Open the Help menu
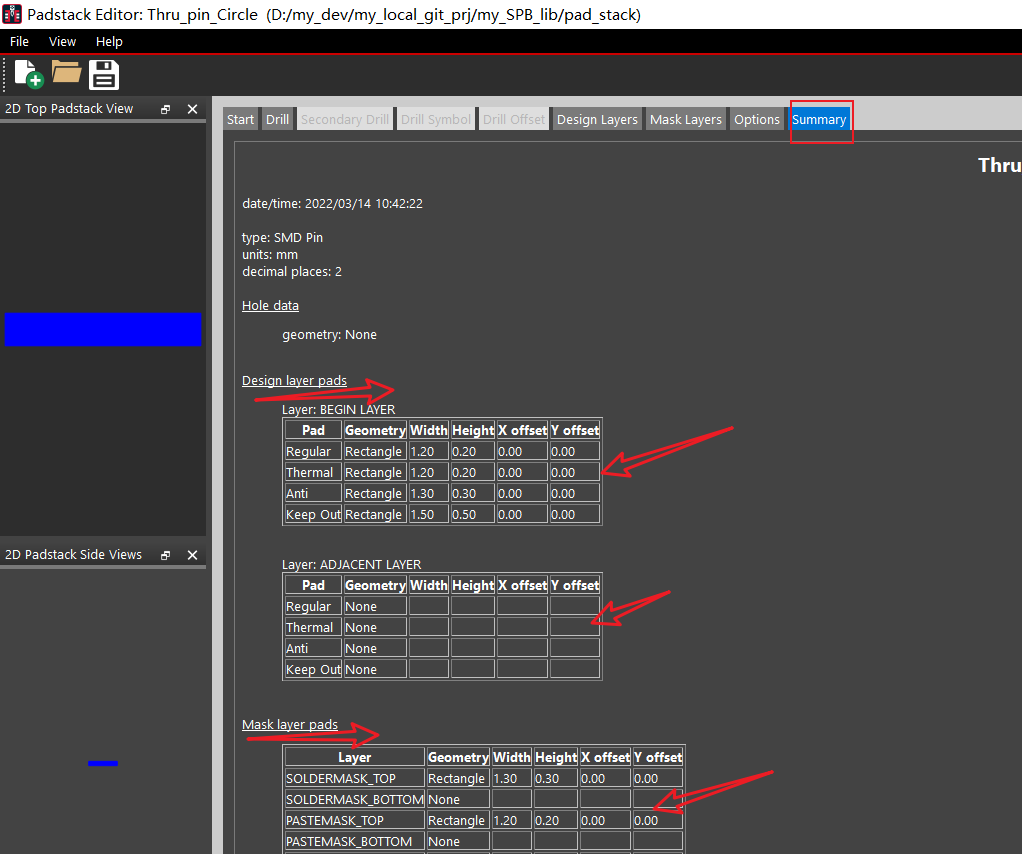1022x854 pixels. pos(109,41)
